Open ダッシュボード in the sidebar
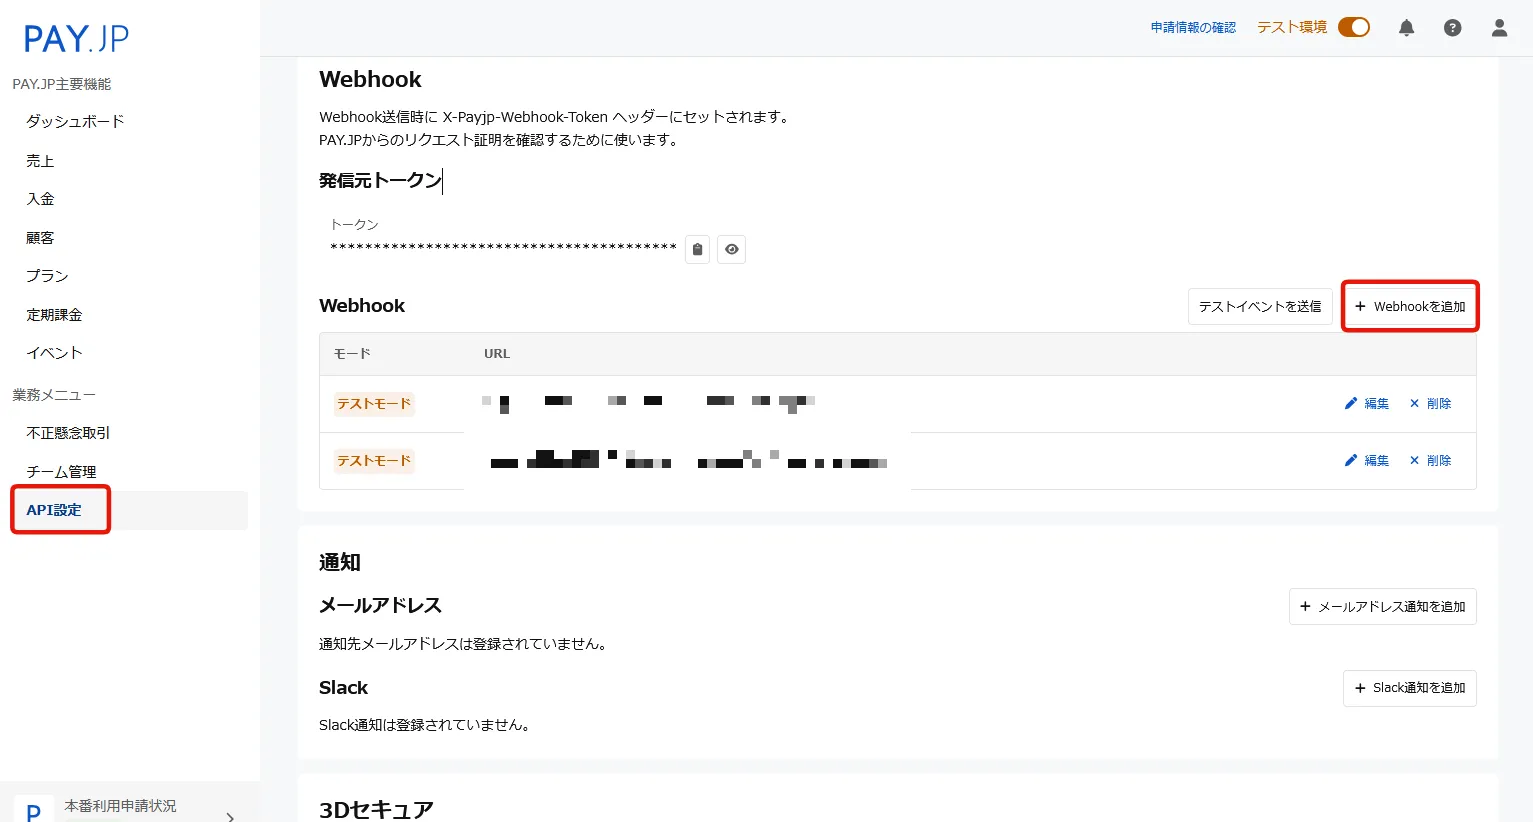This screenshot has height=822, width=1533. (x=75, y=122)
